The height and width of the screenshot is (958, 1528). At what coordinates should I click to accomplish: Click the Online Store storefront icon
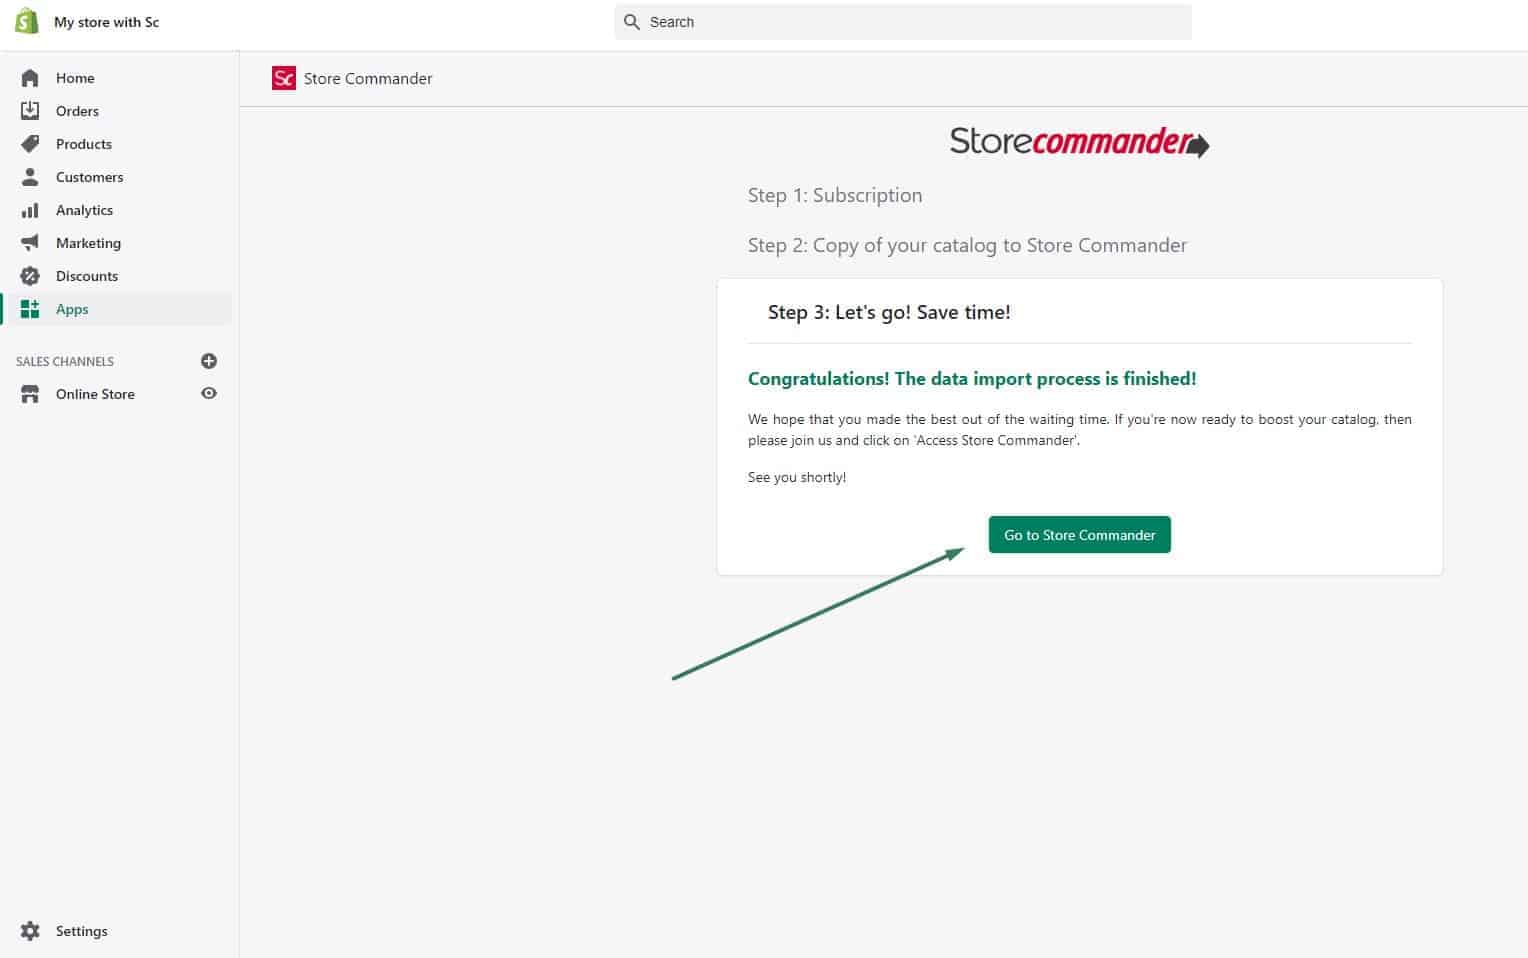(30, 394)
